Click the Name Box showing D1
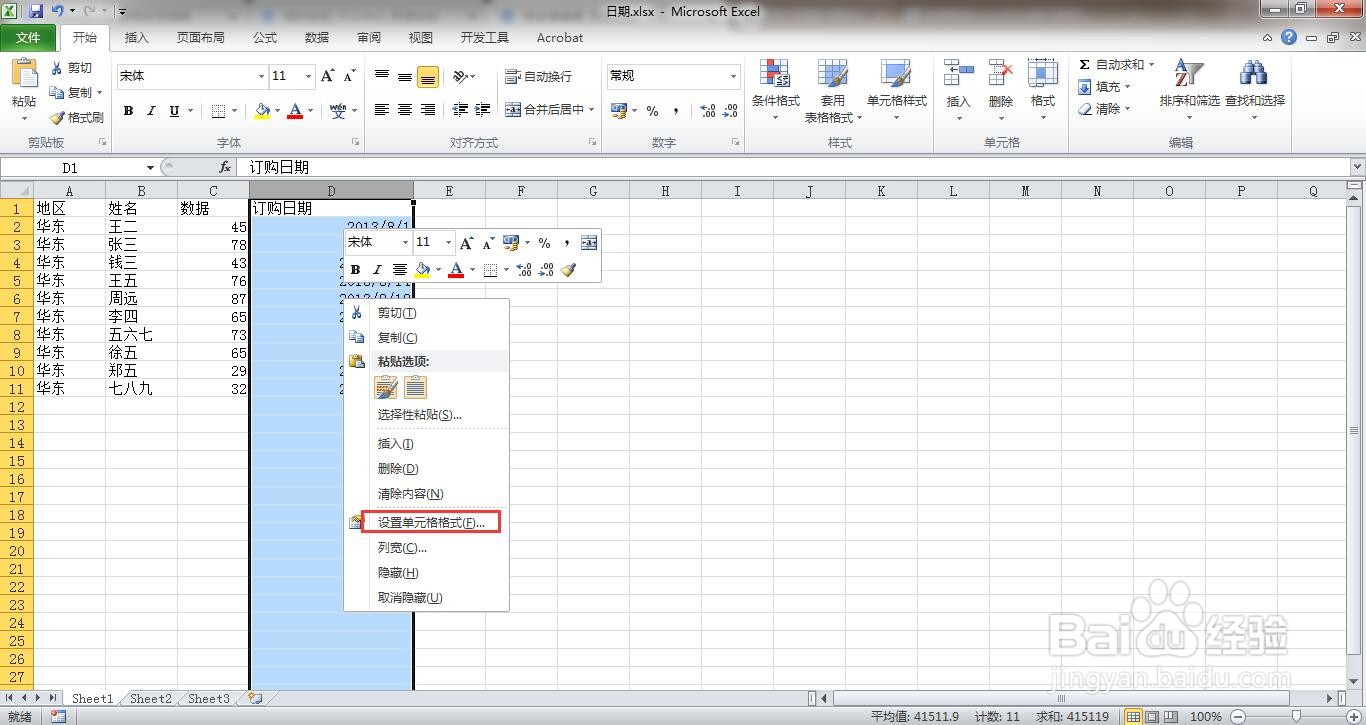1366x725 pixels. tap(70, 168)
